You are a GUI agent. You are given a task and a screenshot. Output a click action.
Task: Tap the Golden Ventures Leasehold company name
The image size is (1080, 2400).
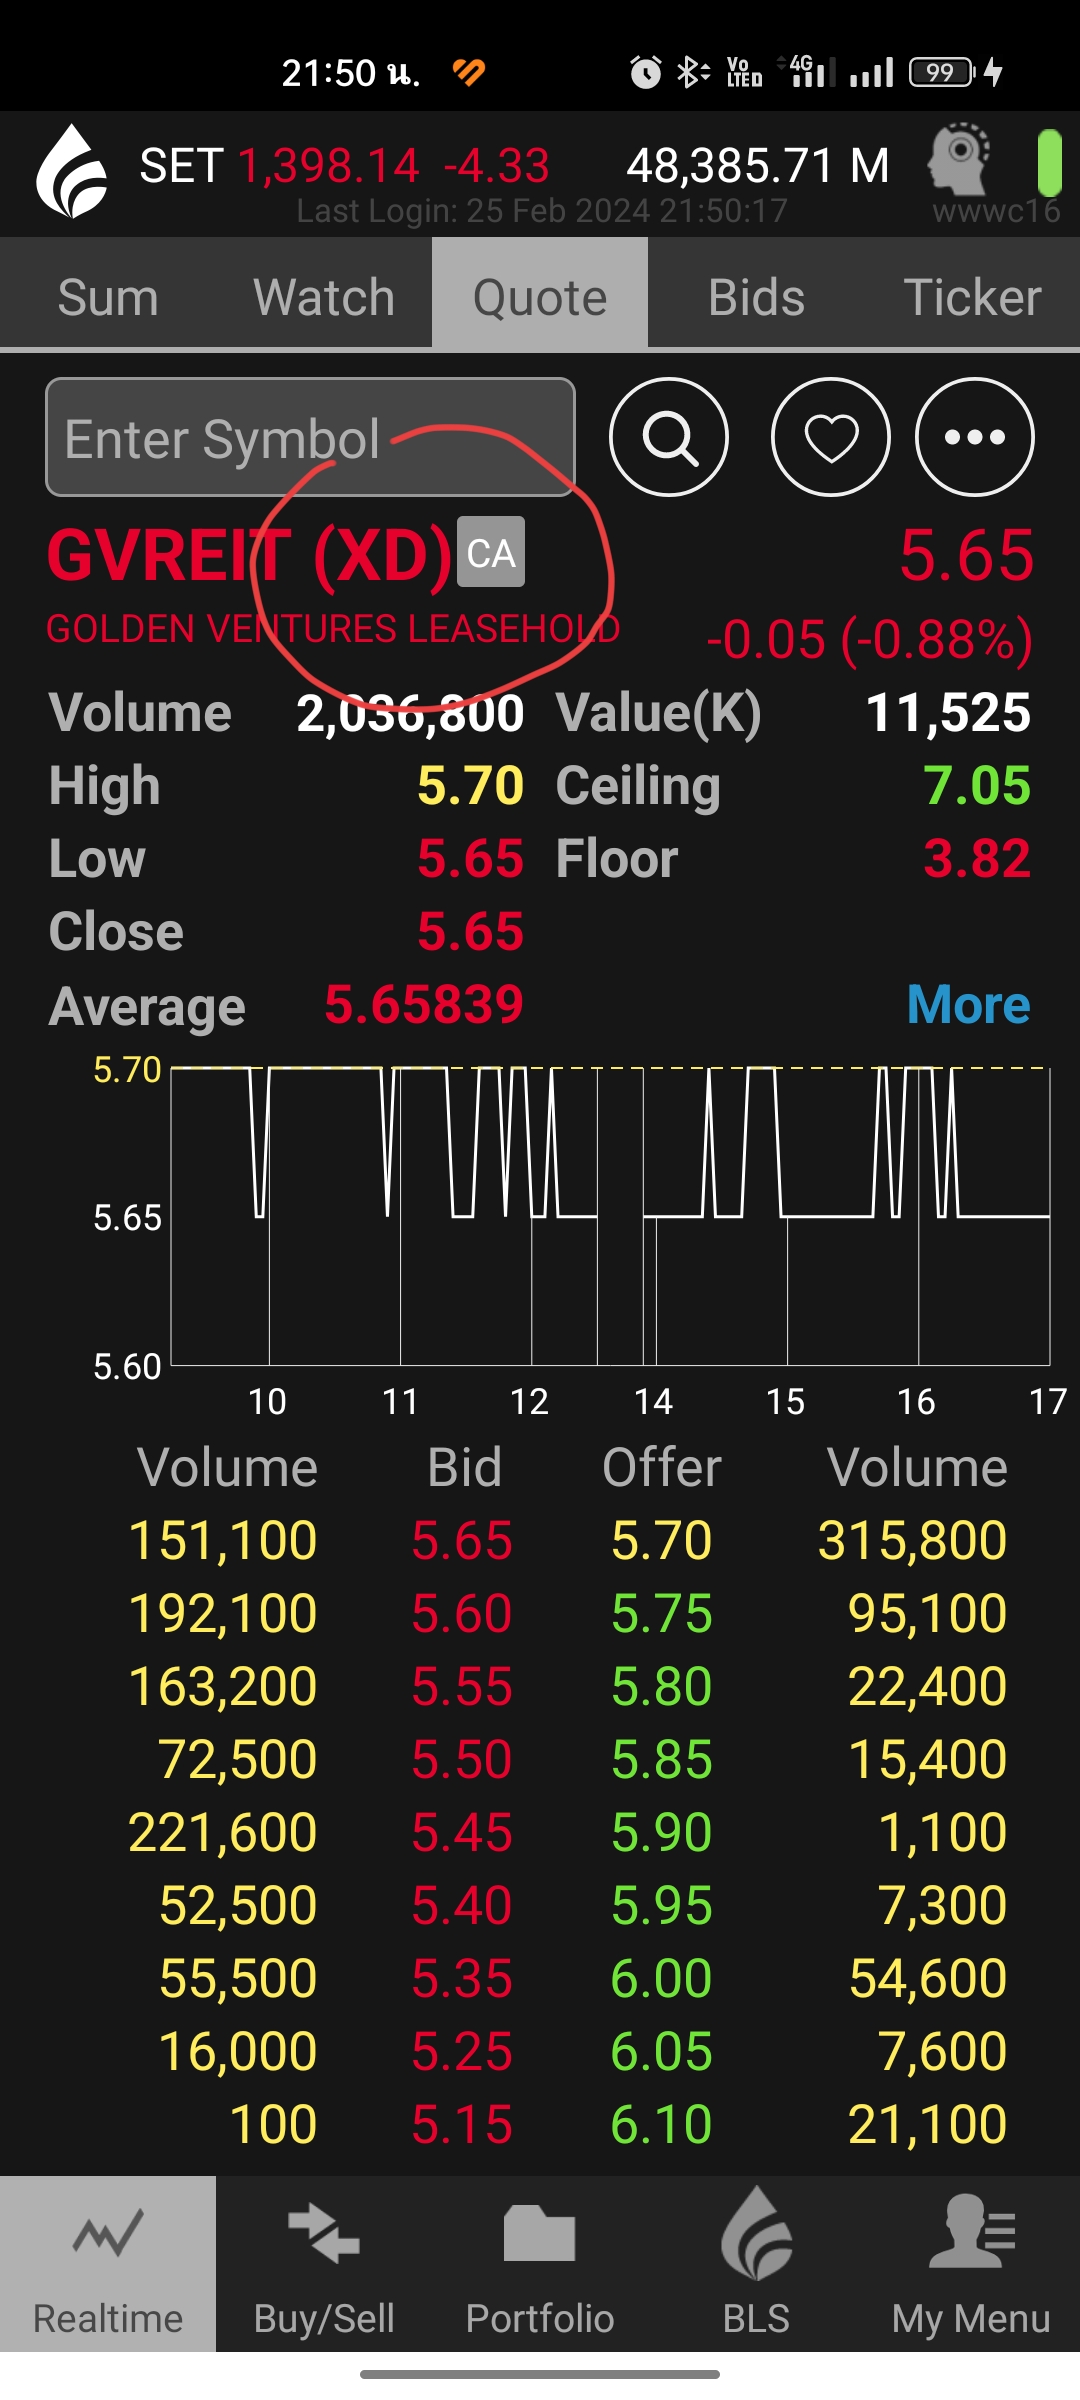333,628
